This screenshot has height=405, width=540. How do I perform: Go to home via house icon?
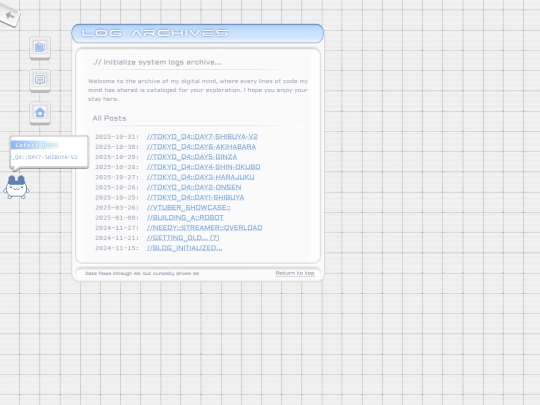point(40,113)
